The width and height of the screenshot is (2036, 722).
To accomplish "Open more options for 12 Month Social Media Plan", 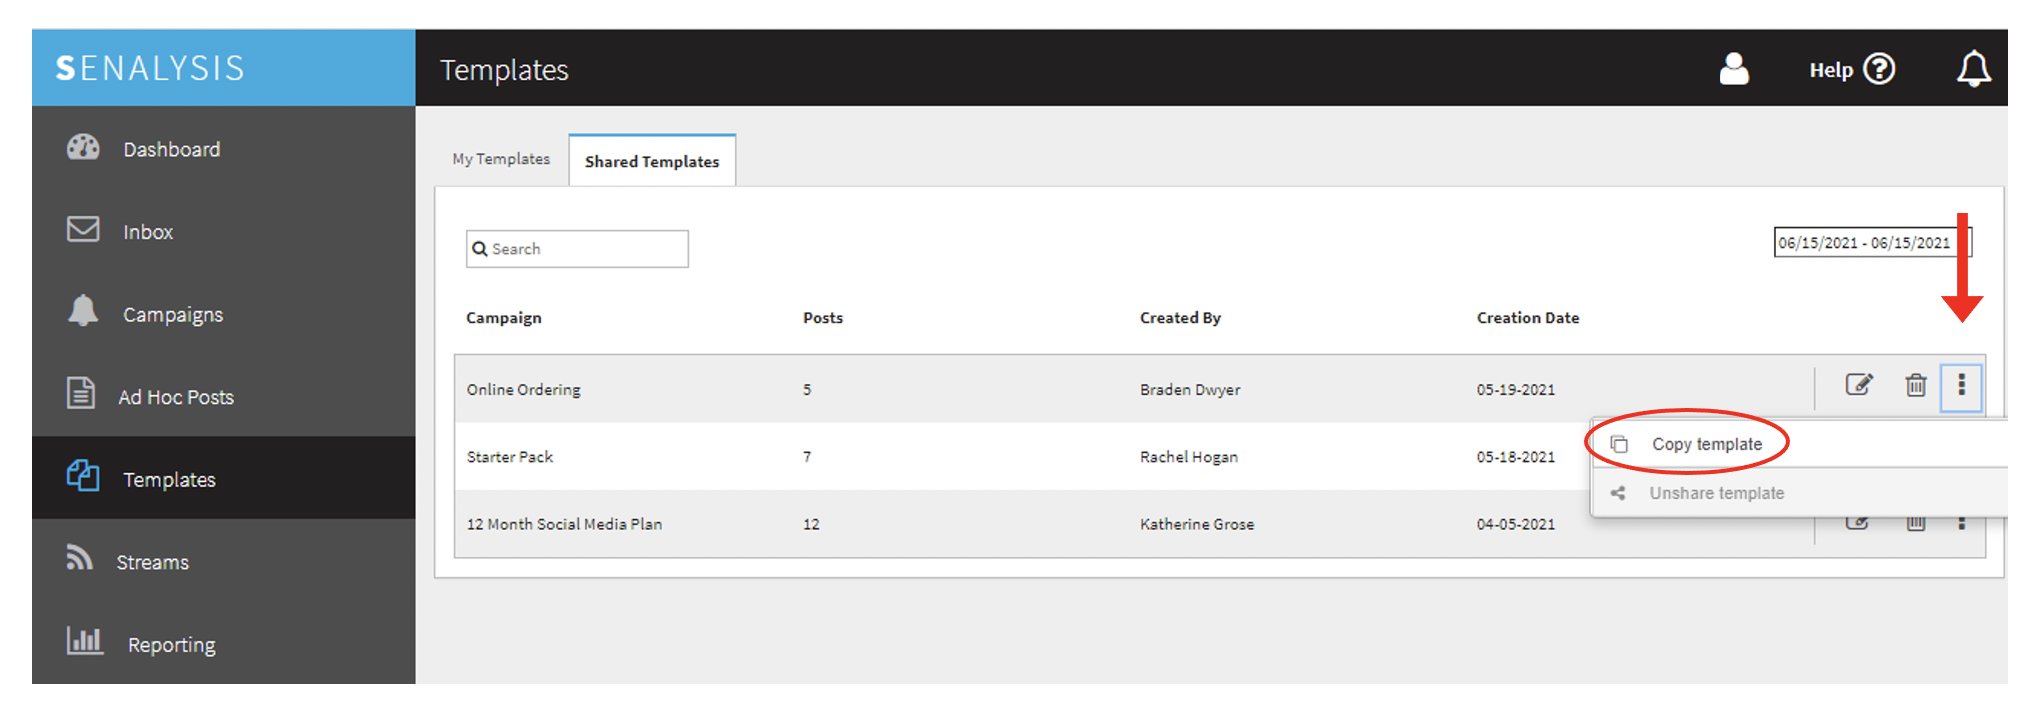I will point(1961,523).
